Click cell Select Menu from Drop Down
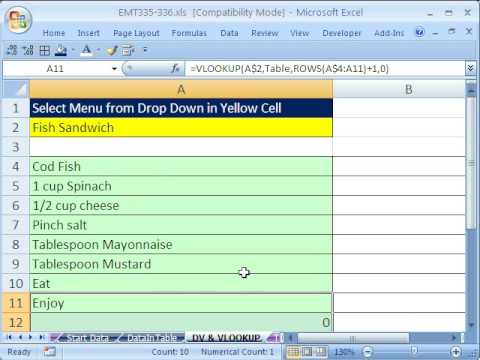This screenshot has height=360, width=480. point(181,108)
